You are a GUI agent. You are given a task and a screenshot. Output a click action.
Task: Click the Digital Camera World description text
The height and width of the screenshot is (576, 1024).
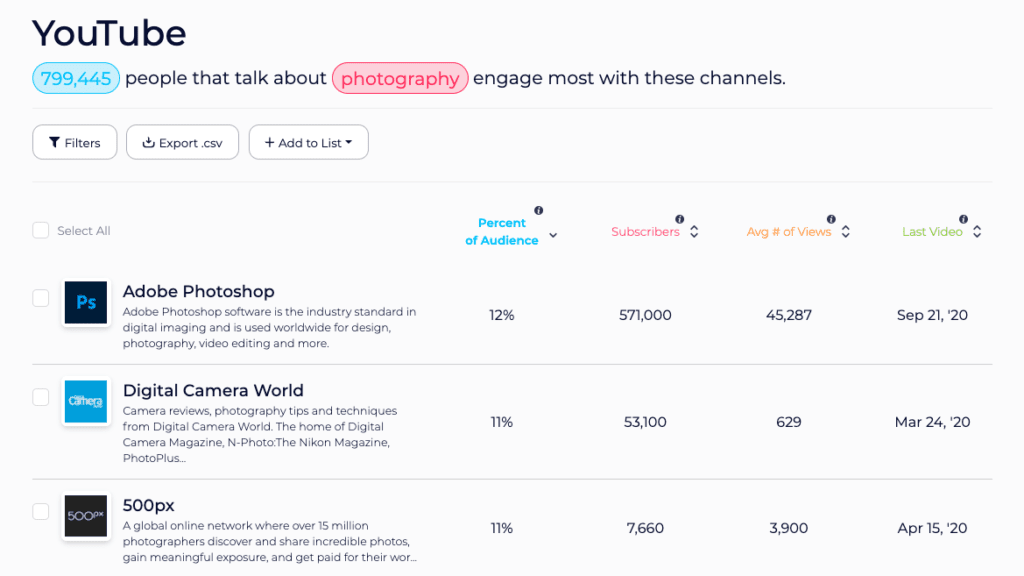[260, 434]
